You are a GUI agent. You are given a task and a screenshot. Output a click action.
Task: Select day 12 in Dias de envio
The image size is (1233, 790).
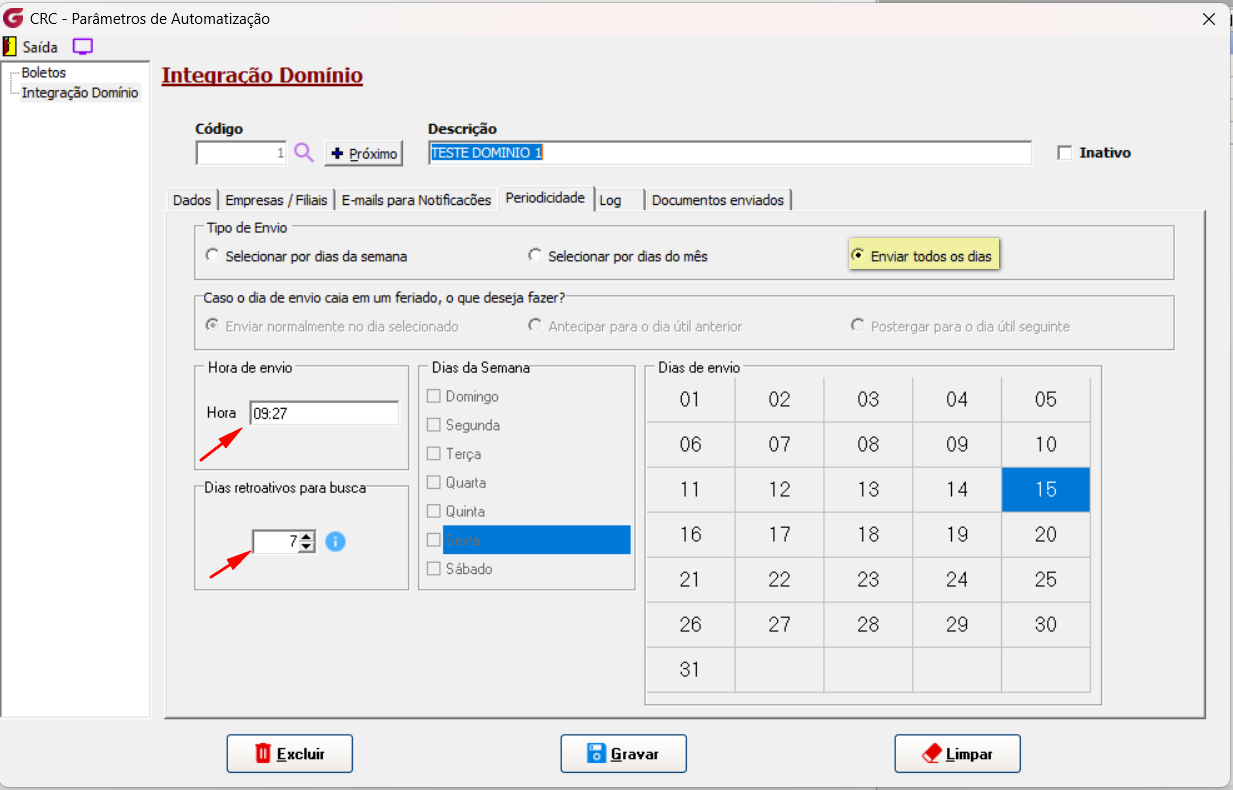click(x=779, y=490)
